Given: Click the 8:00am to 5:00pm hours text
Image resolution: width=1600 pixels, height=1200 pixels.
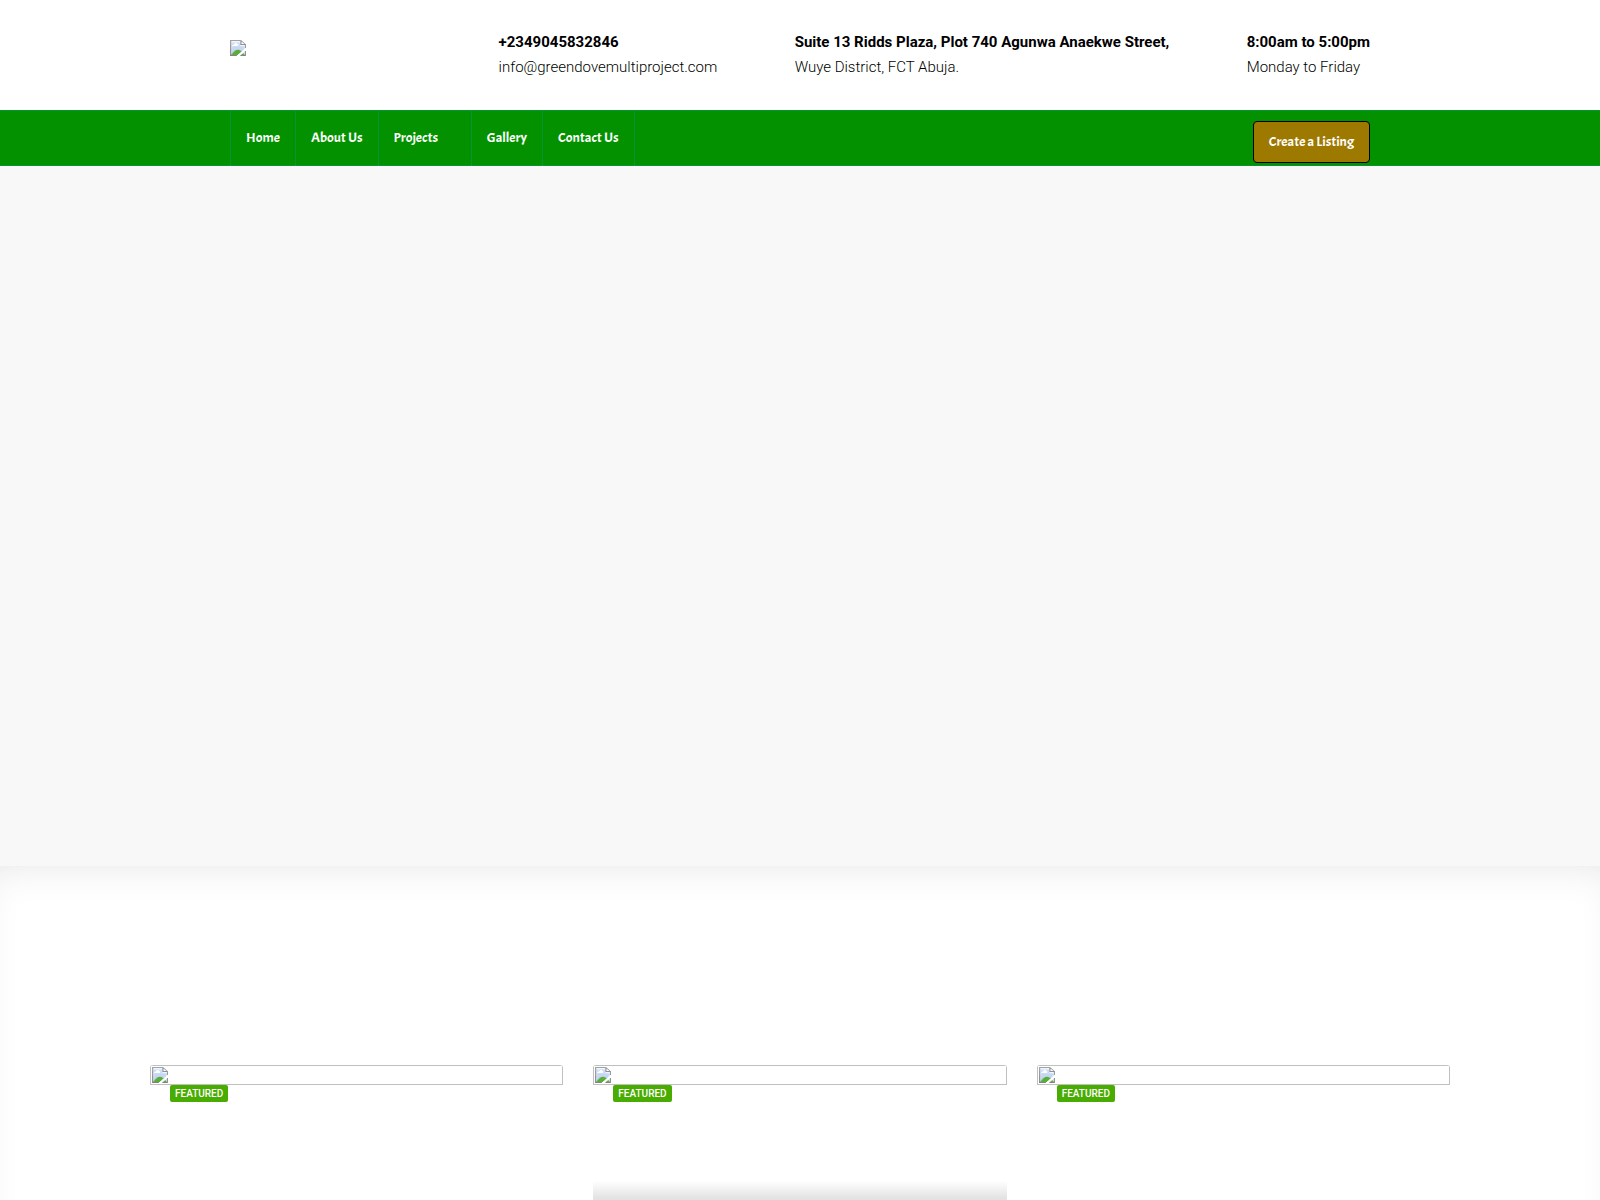Looking at the screenshot, I should click(x=1307, y=42).
